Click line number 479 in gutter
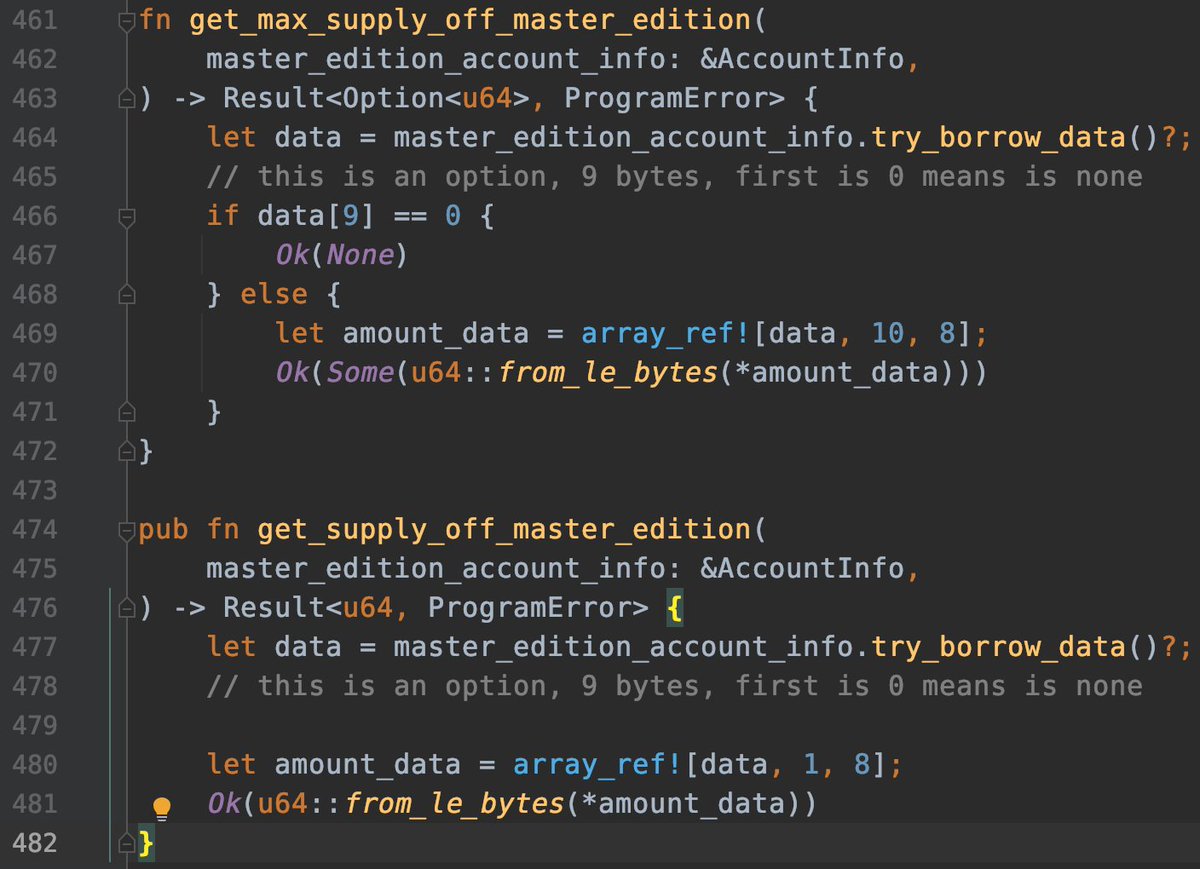Screen dimensions: 1200x869 tap(36, 725)
